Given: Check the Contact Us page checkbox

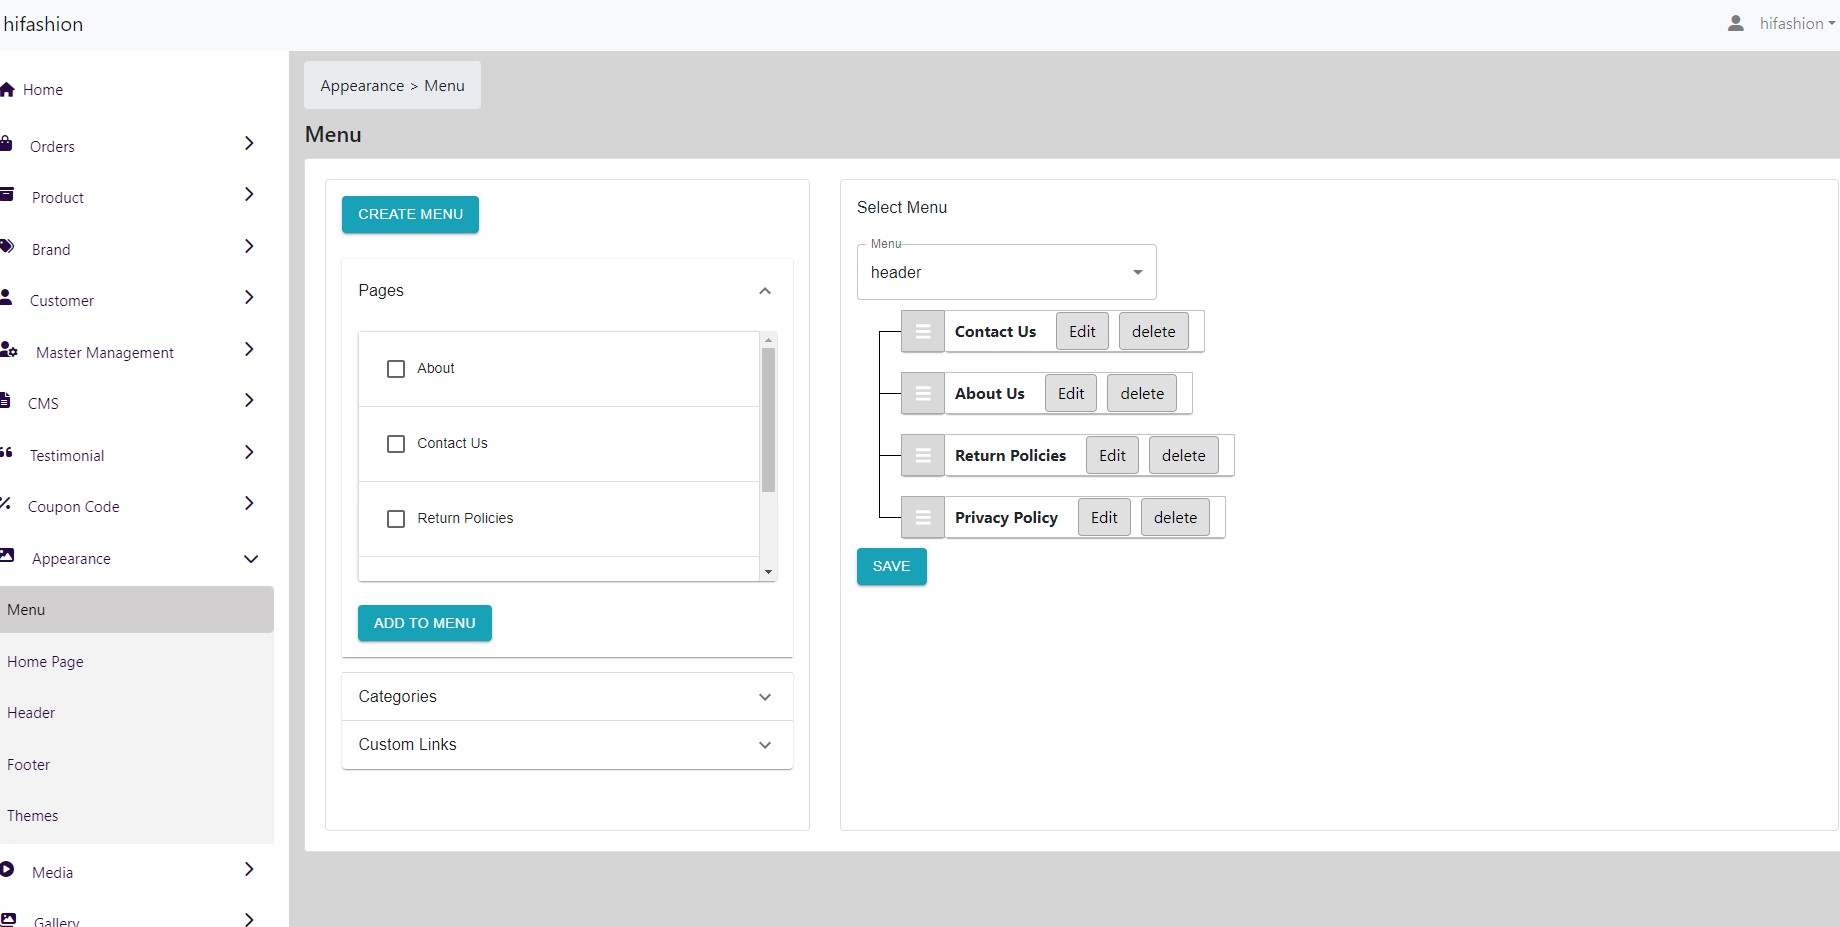Looking at the screenshot, I should (396, 444).
